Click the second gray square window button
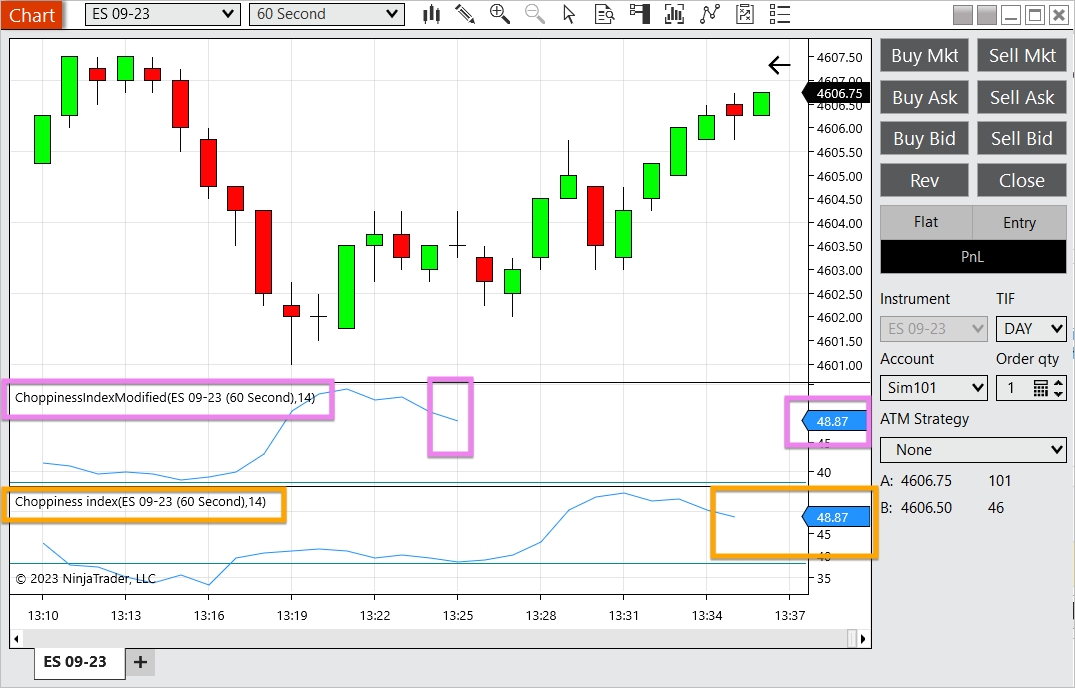The image size is (1075, 688). 987,14
